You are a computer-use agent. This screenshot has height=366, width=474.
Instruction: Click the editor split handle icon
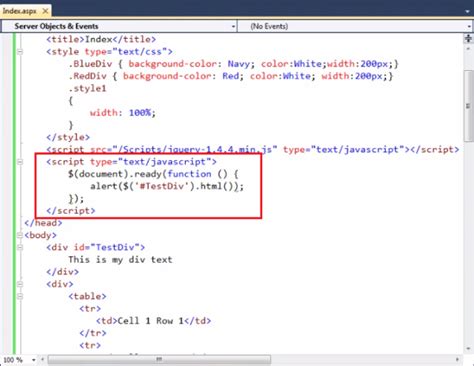[x=468, y=39]
